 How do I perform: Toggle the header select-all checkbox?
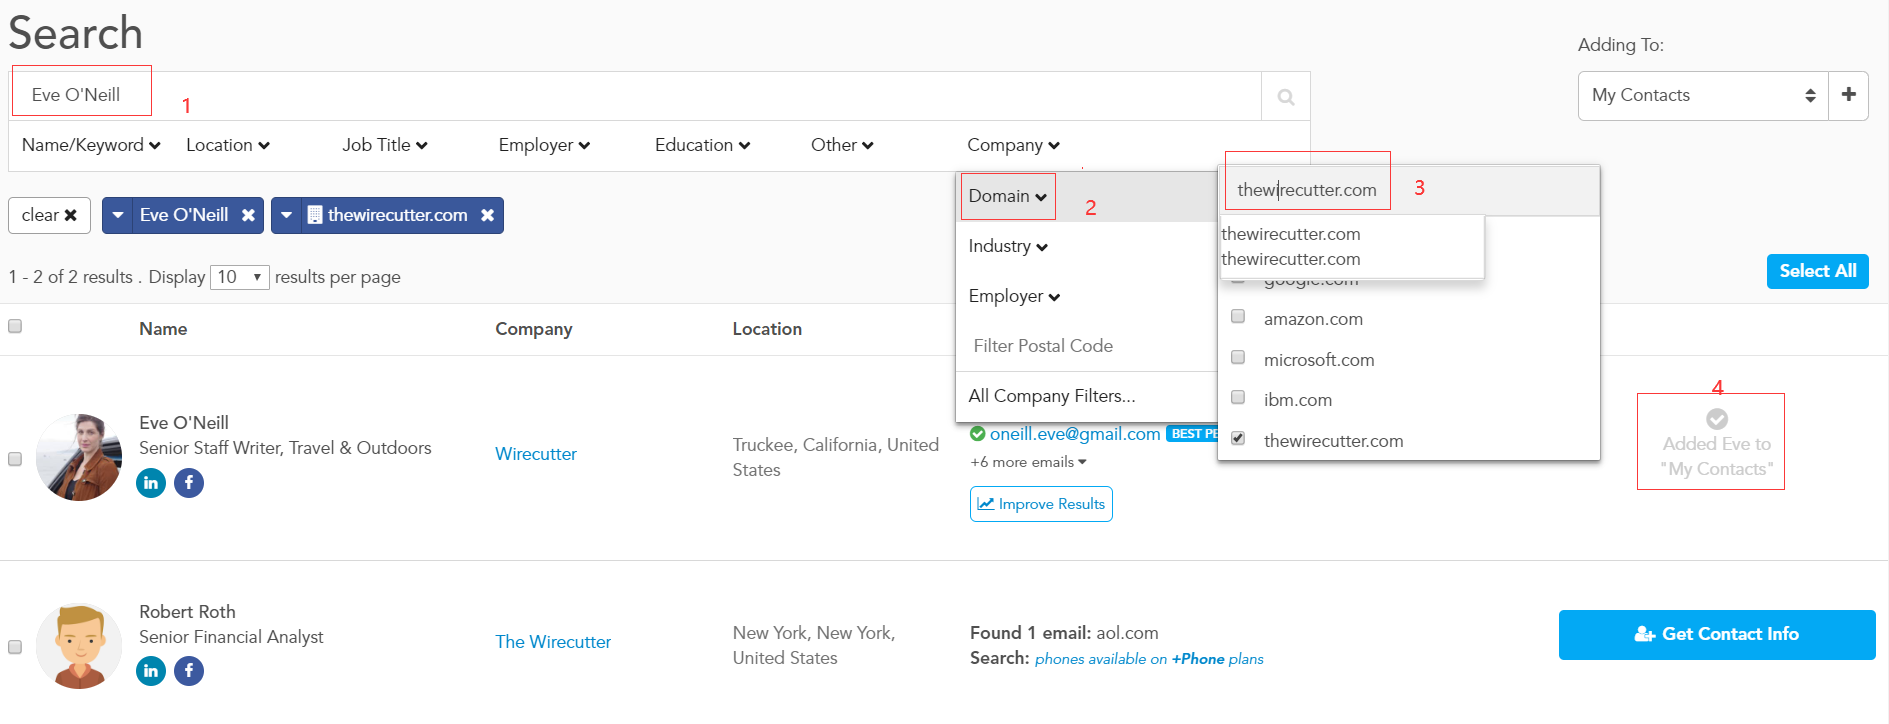click(x=15, y=326)
